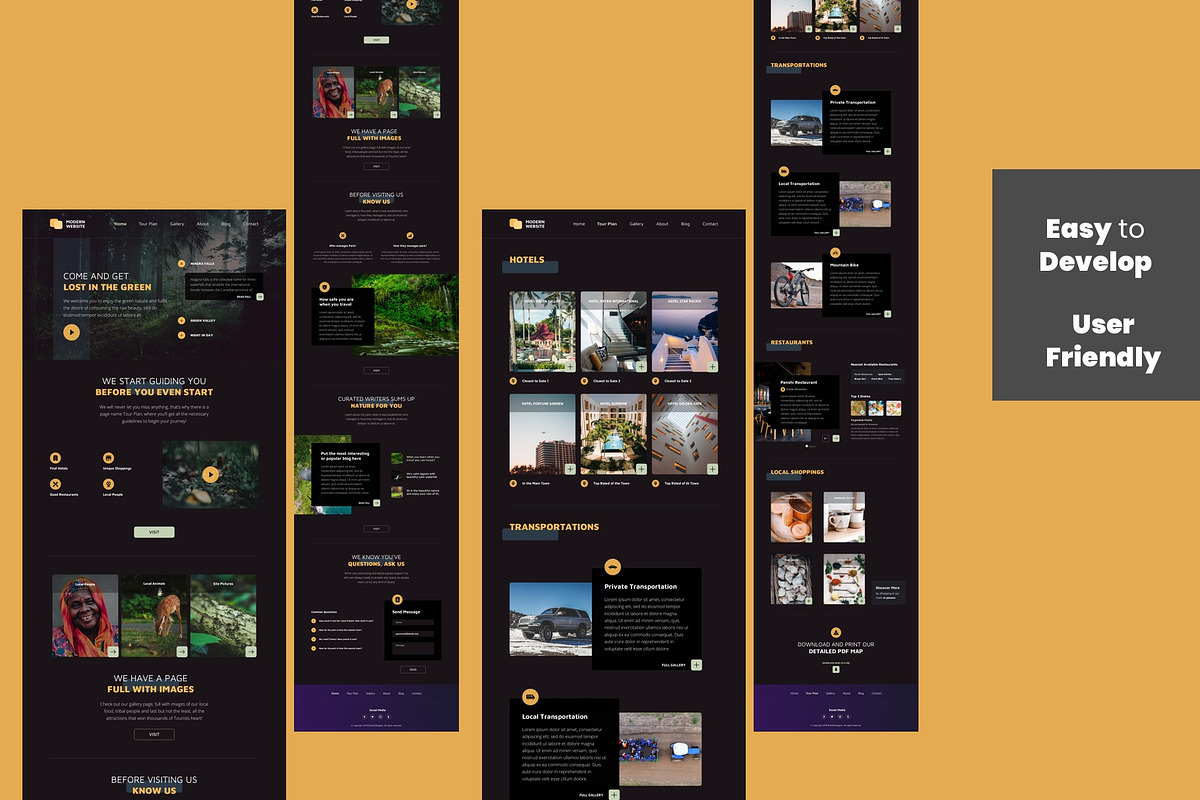Click TRANSPORTATIONS heading on Tour Plan page
The height and width of the screenshot is (800, 1200).
pyautogui.click(x=554, y=527)
